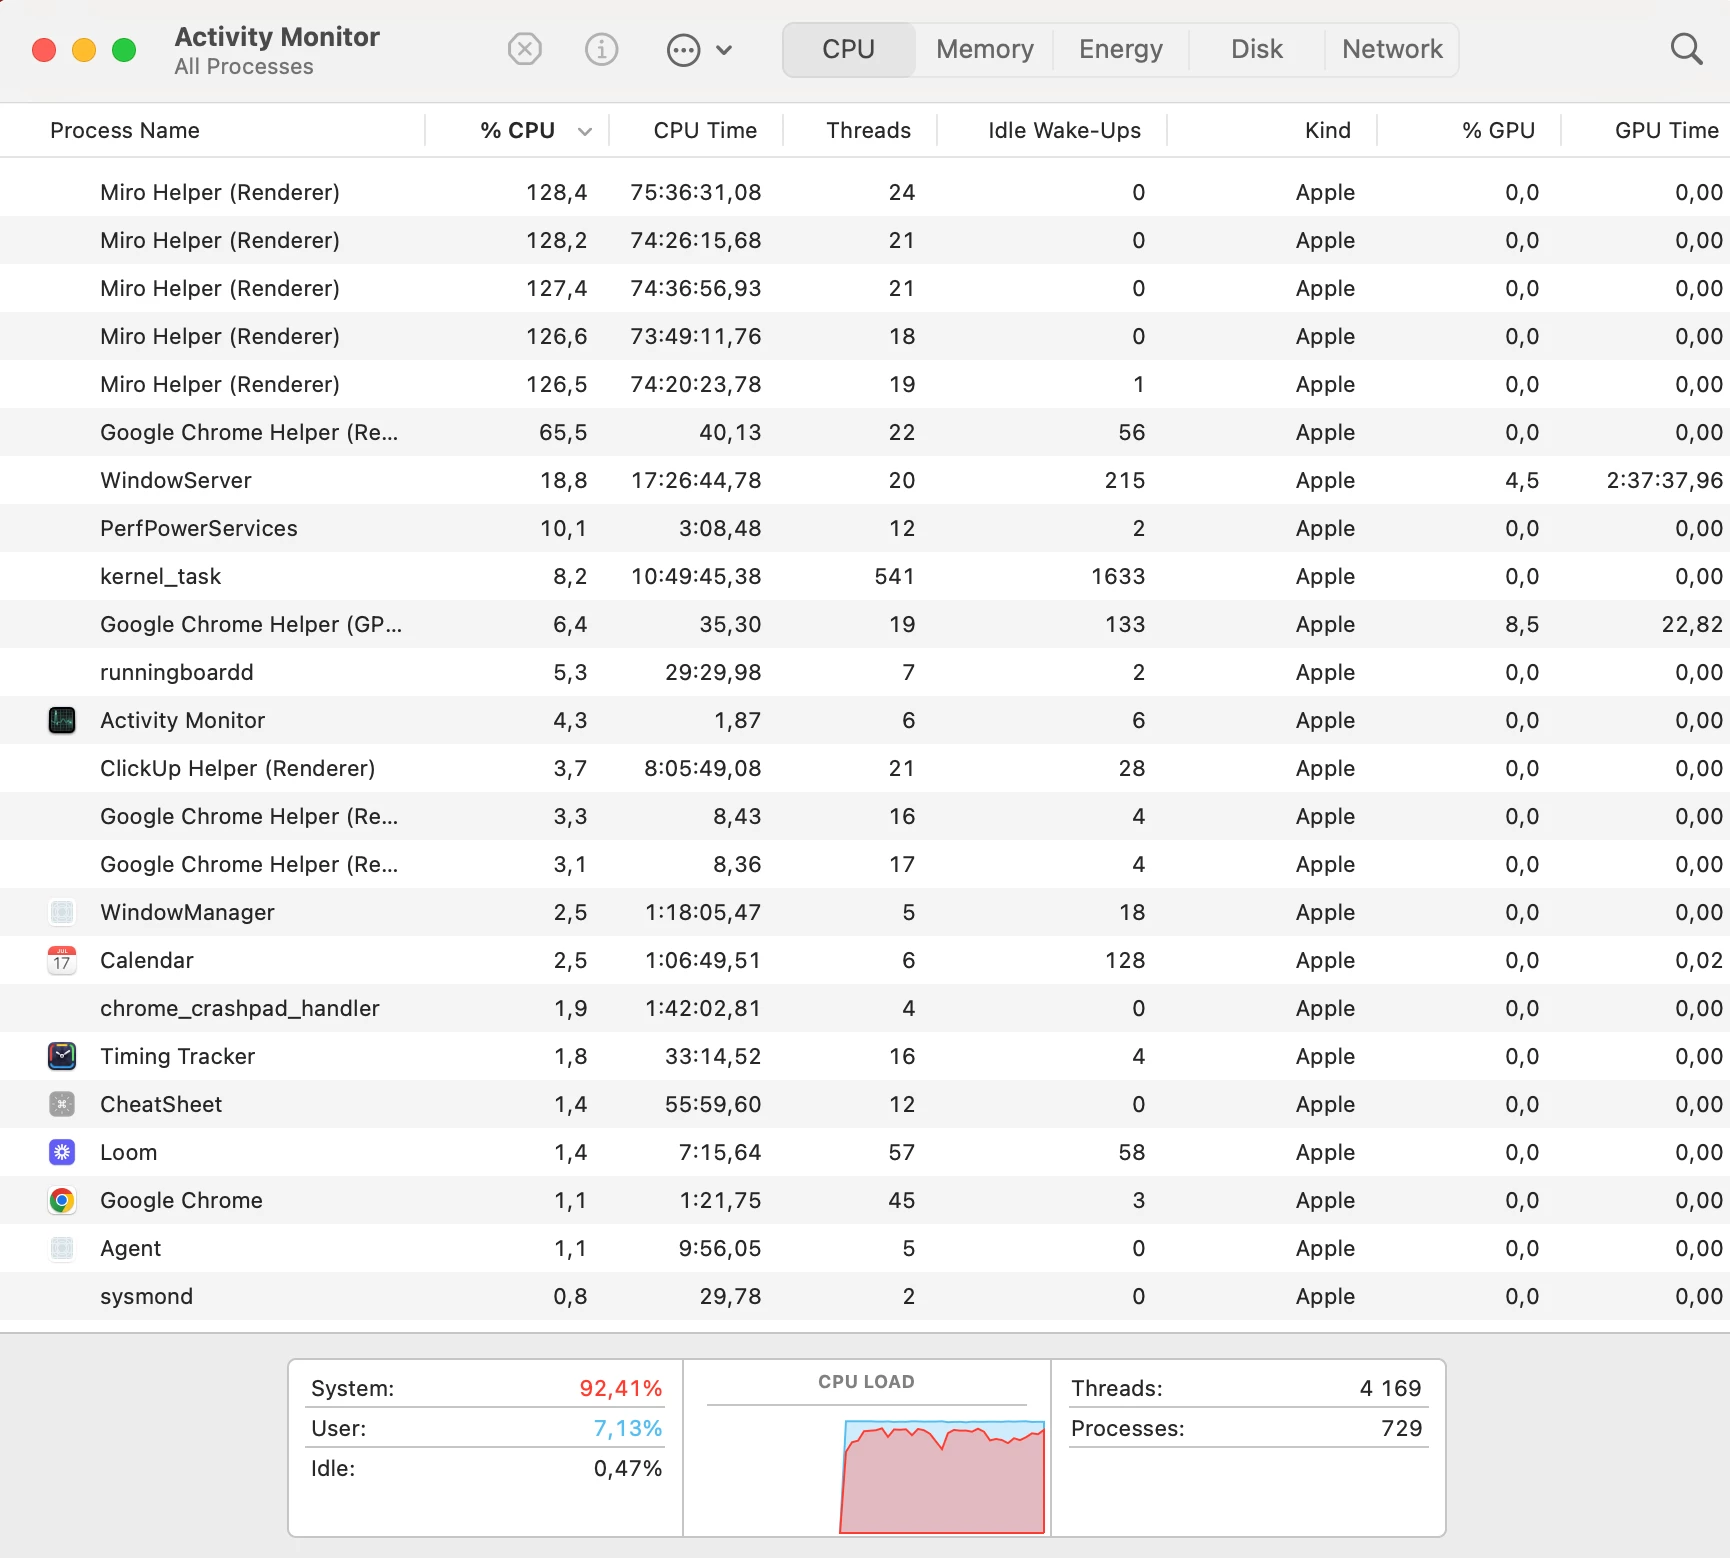Image resolution: width=1730 pixels, height=1558 pixels.
Task: Click the Google Chrome app icon
Action: point(62,1200)
